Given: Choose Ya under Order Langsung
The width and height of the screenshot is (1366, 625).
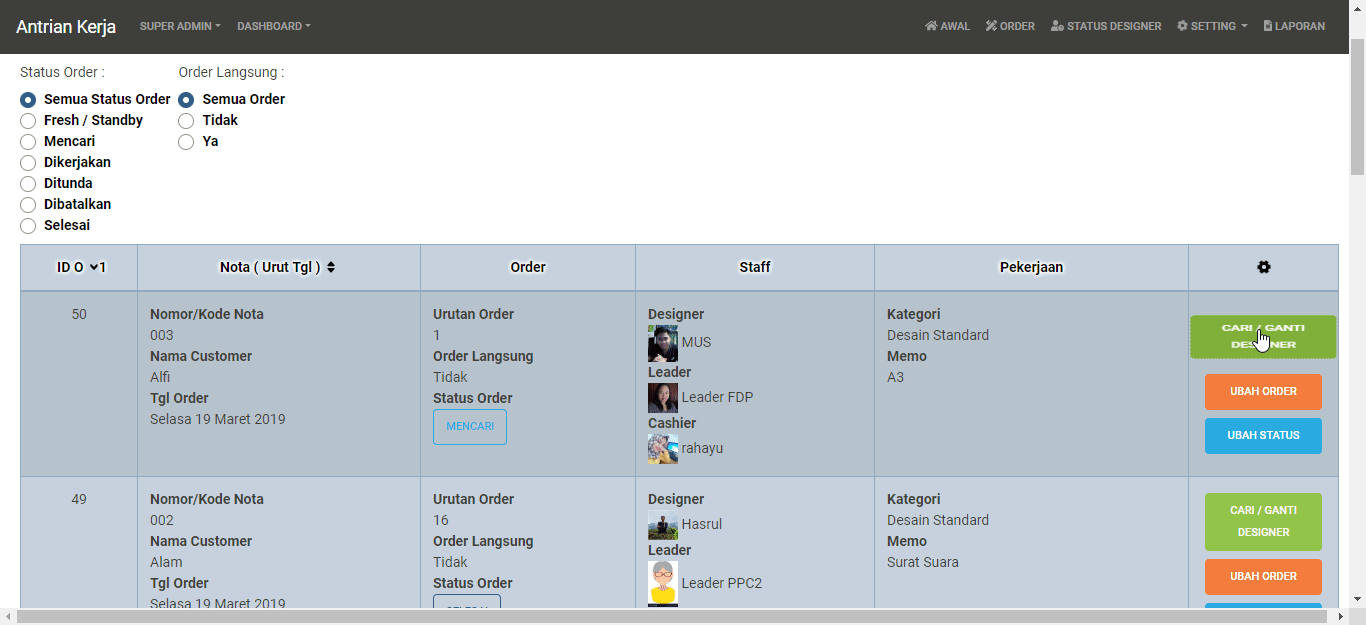Looking at the screenshot, I should pos(186,142).
